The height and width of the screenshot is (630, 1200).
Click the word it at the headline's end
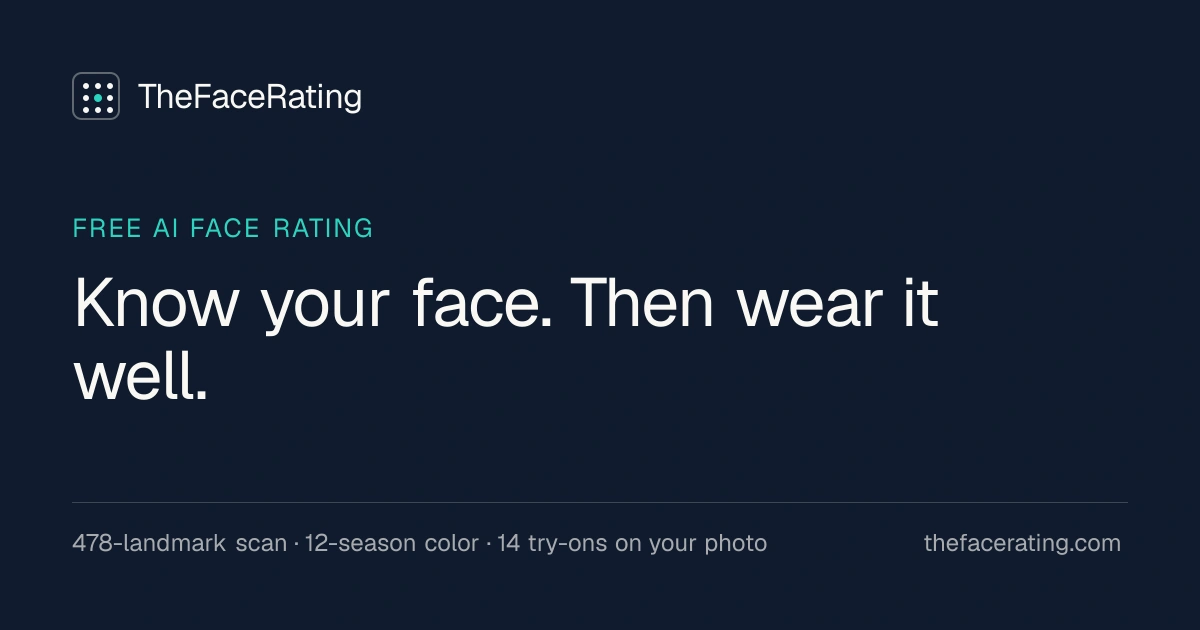point(920,302)
